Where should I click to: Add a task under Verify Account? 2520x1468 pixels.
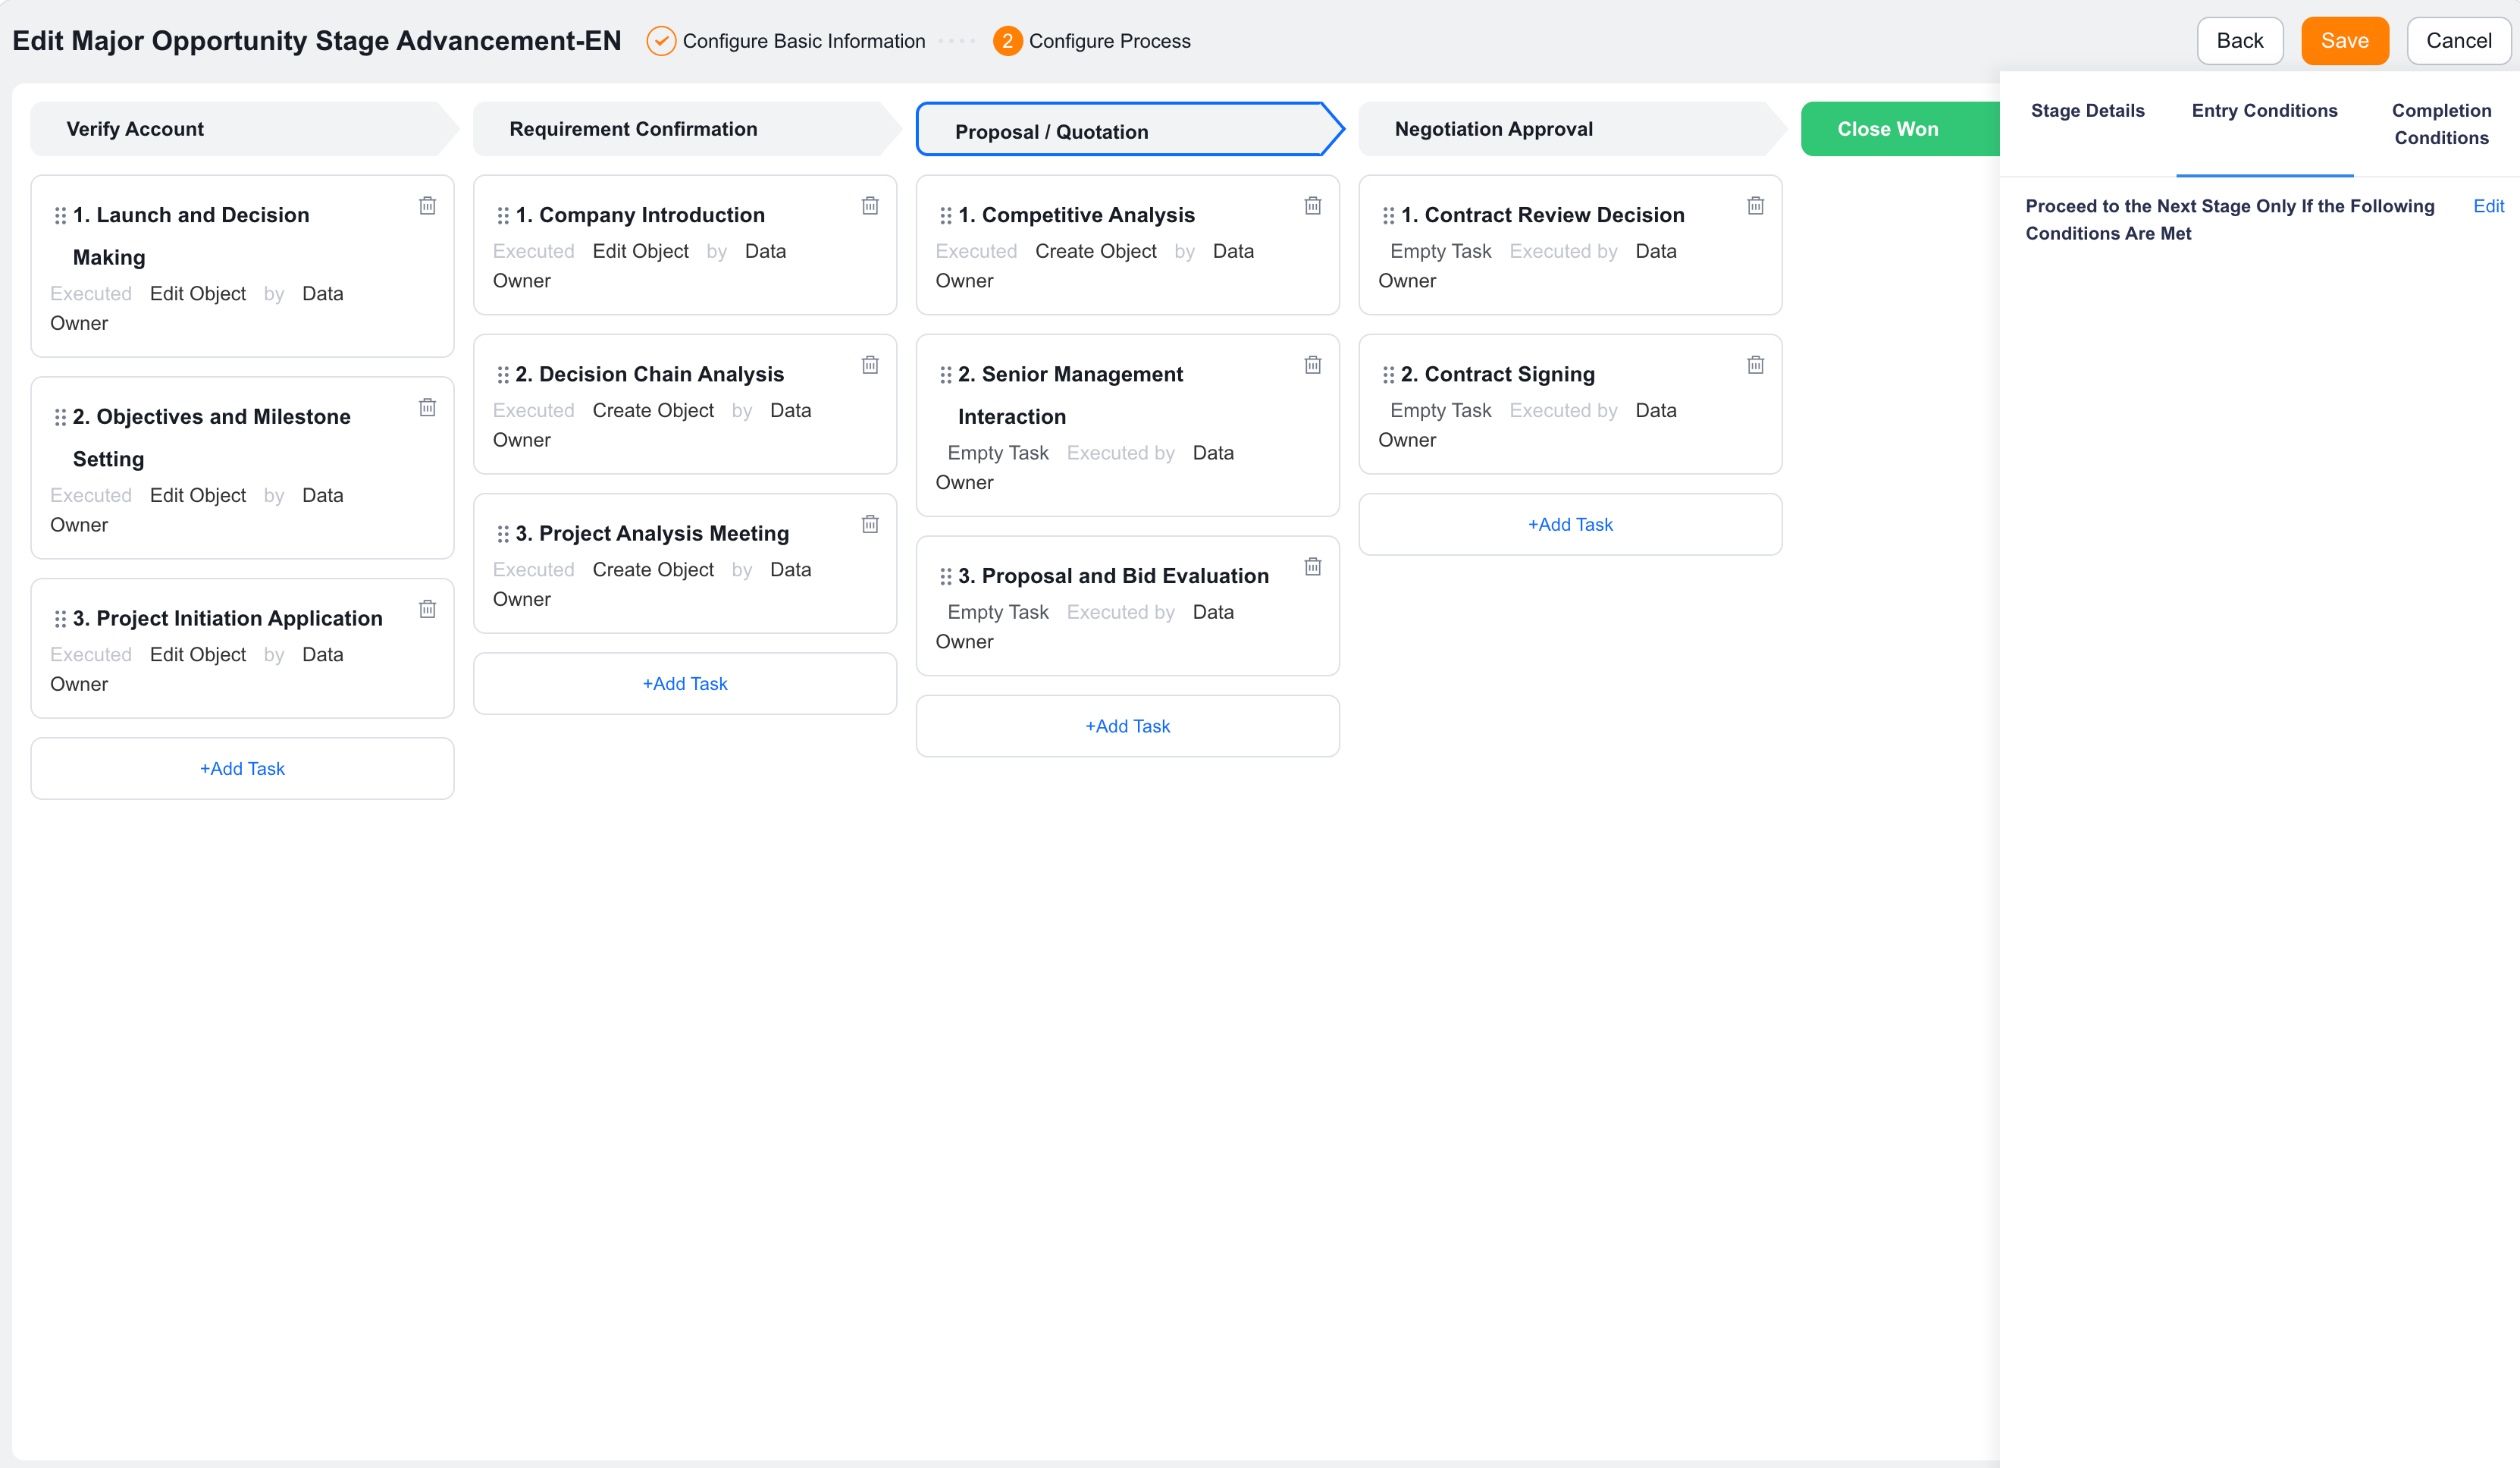point(242,769)
